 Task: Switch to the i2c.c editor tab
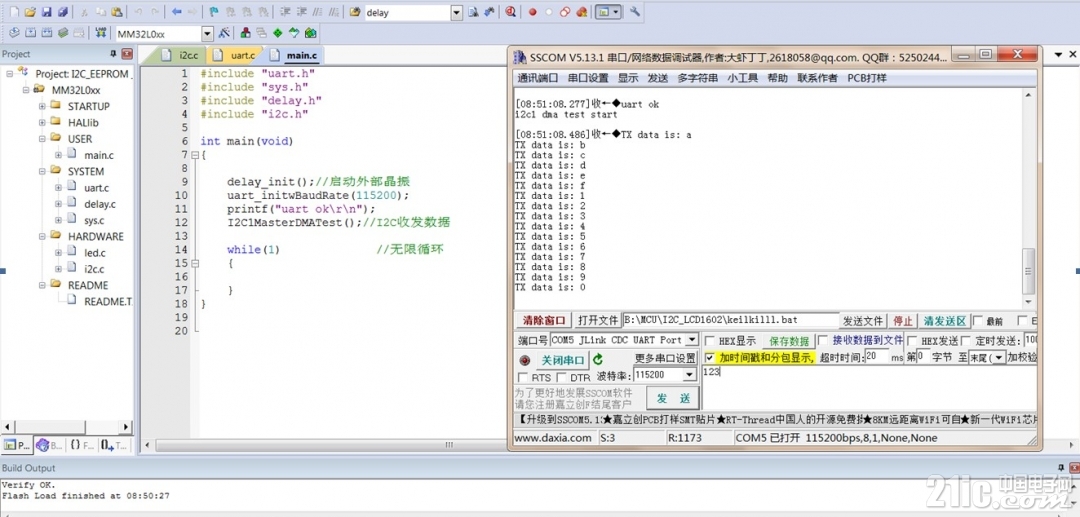coord(180,55)
